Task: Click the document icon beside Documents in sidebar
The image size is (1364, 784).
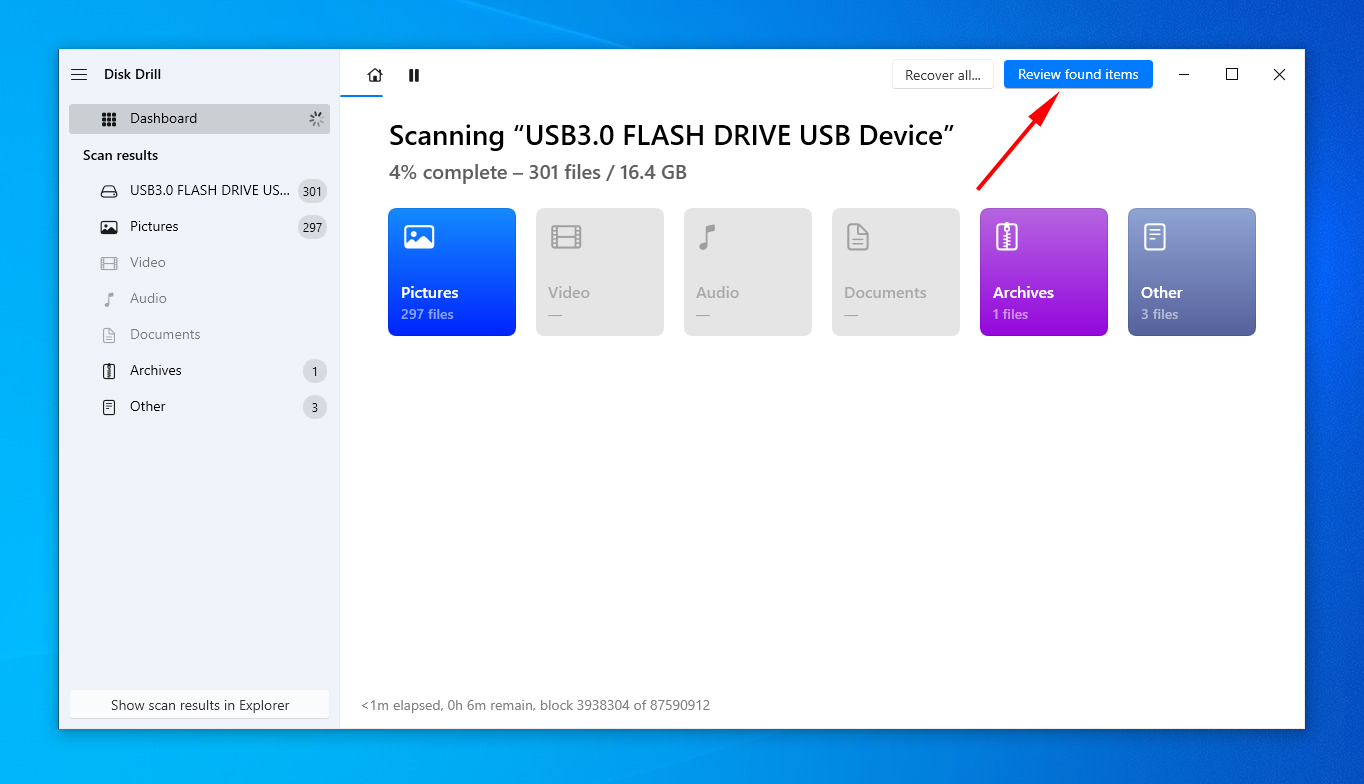Action: pos(109,335)
